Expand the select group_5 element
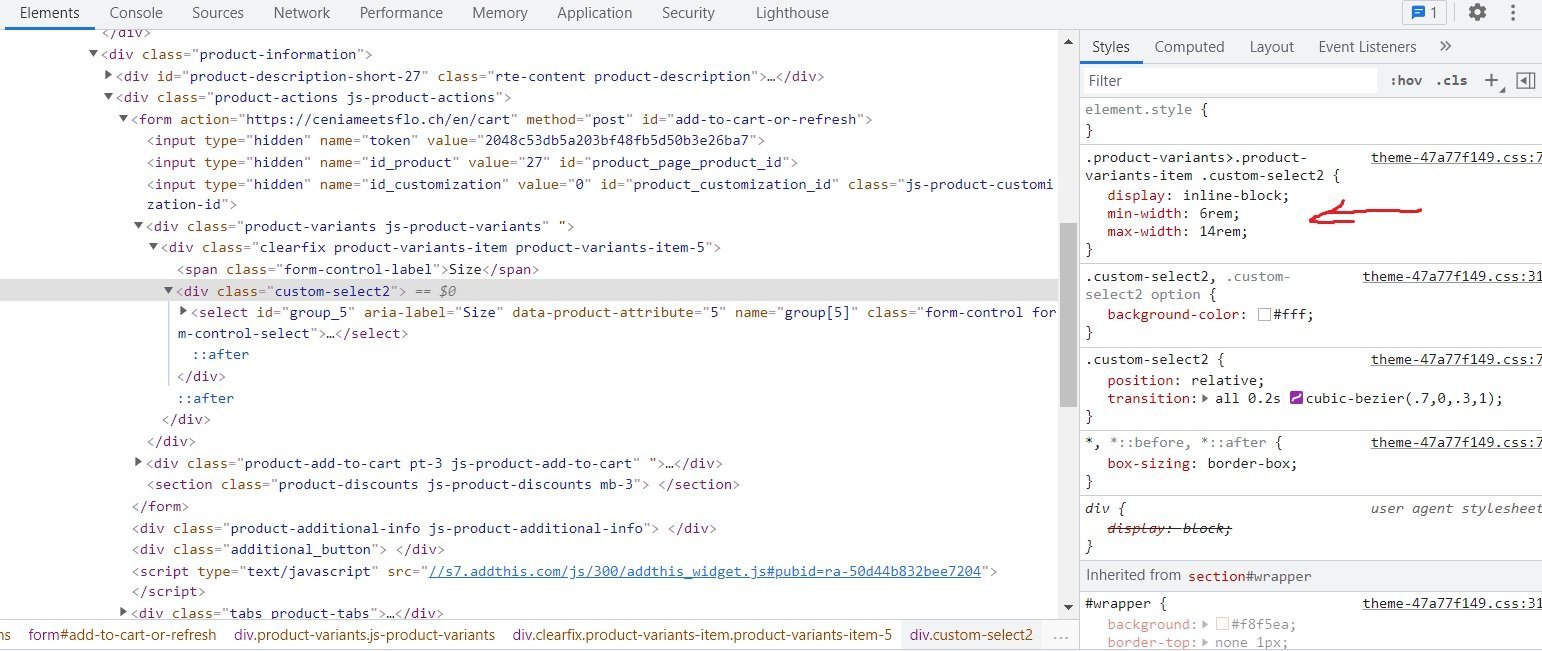 183,312
